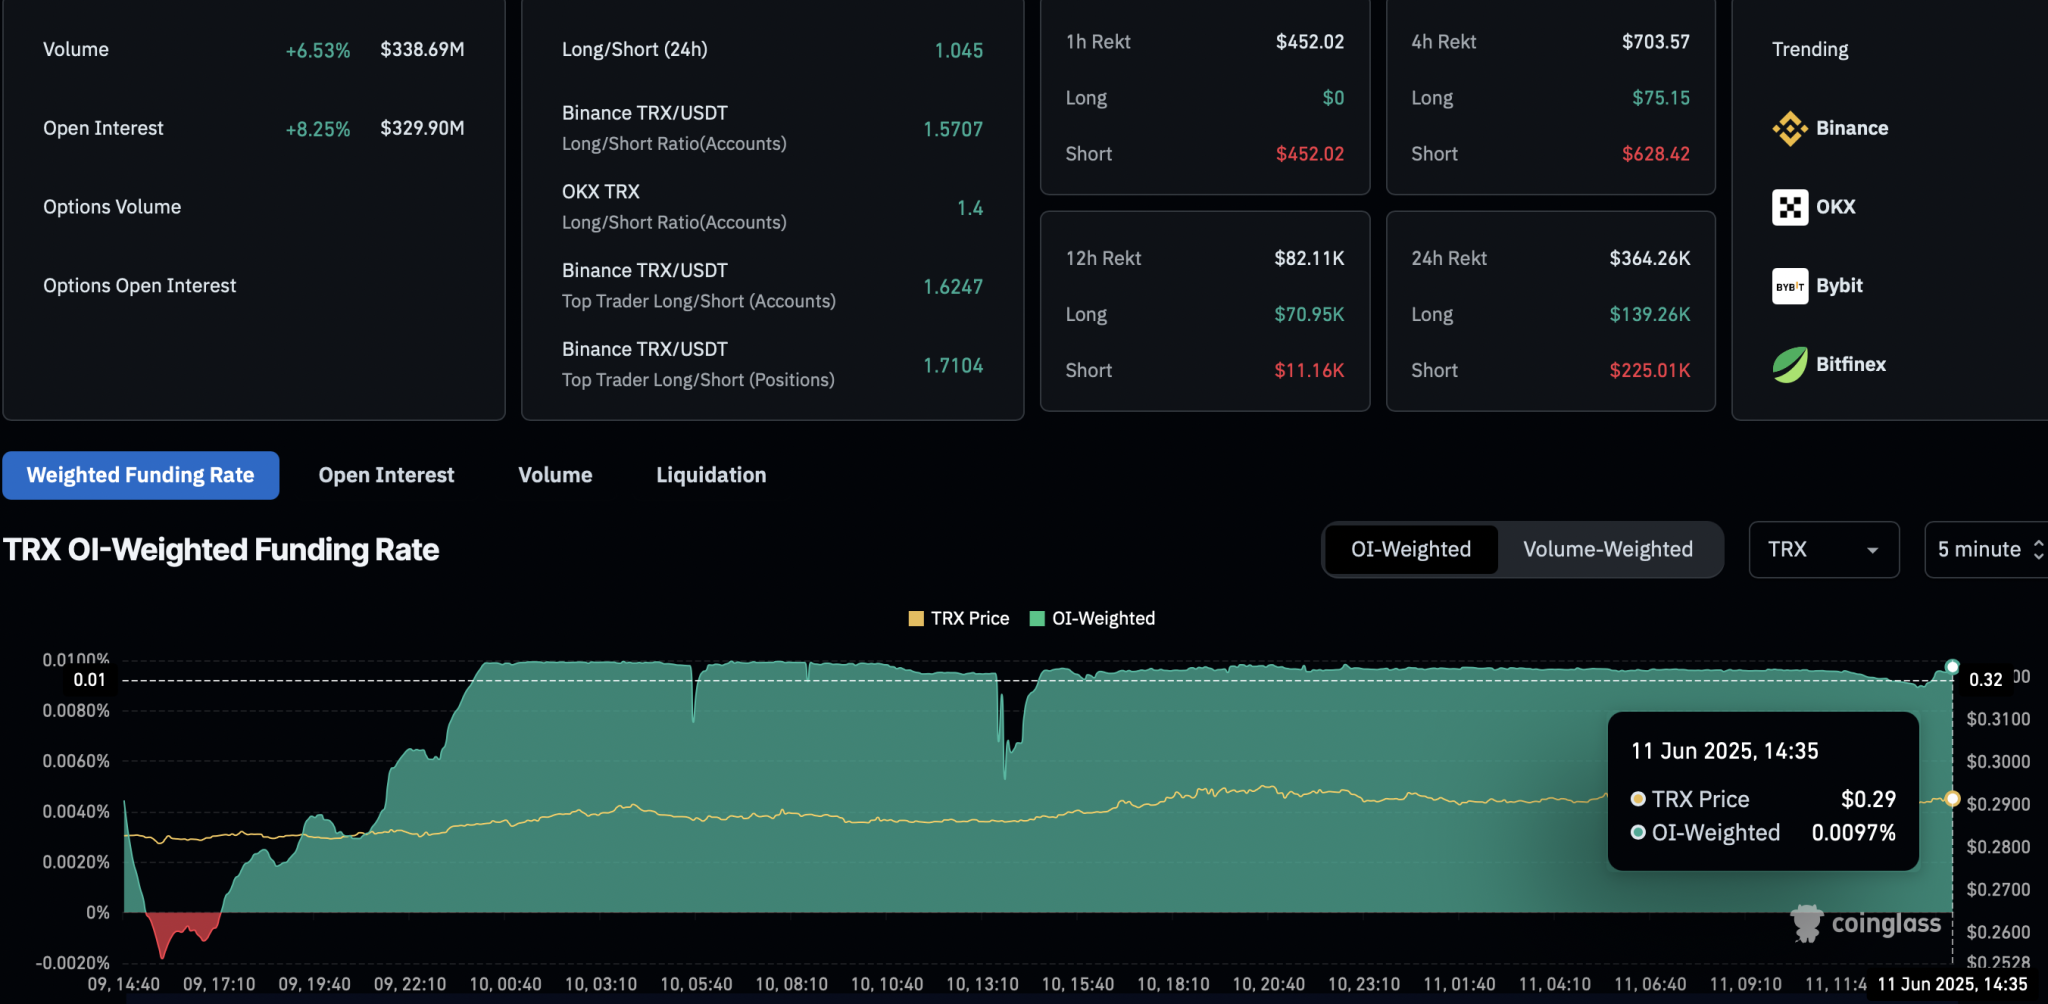Open the TRX coin dropdown
Viewport: 2048px width, 1004px height.
(x=1824, y=549)
